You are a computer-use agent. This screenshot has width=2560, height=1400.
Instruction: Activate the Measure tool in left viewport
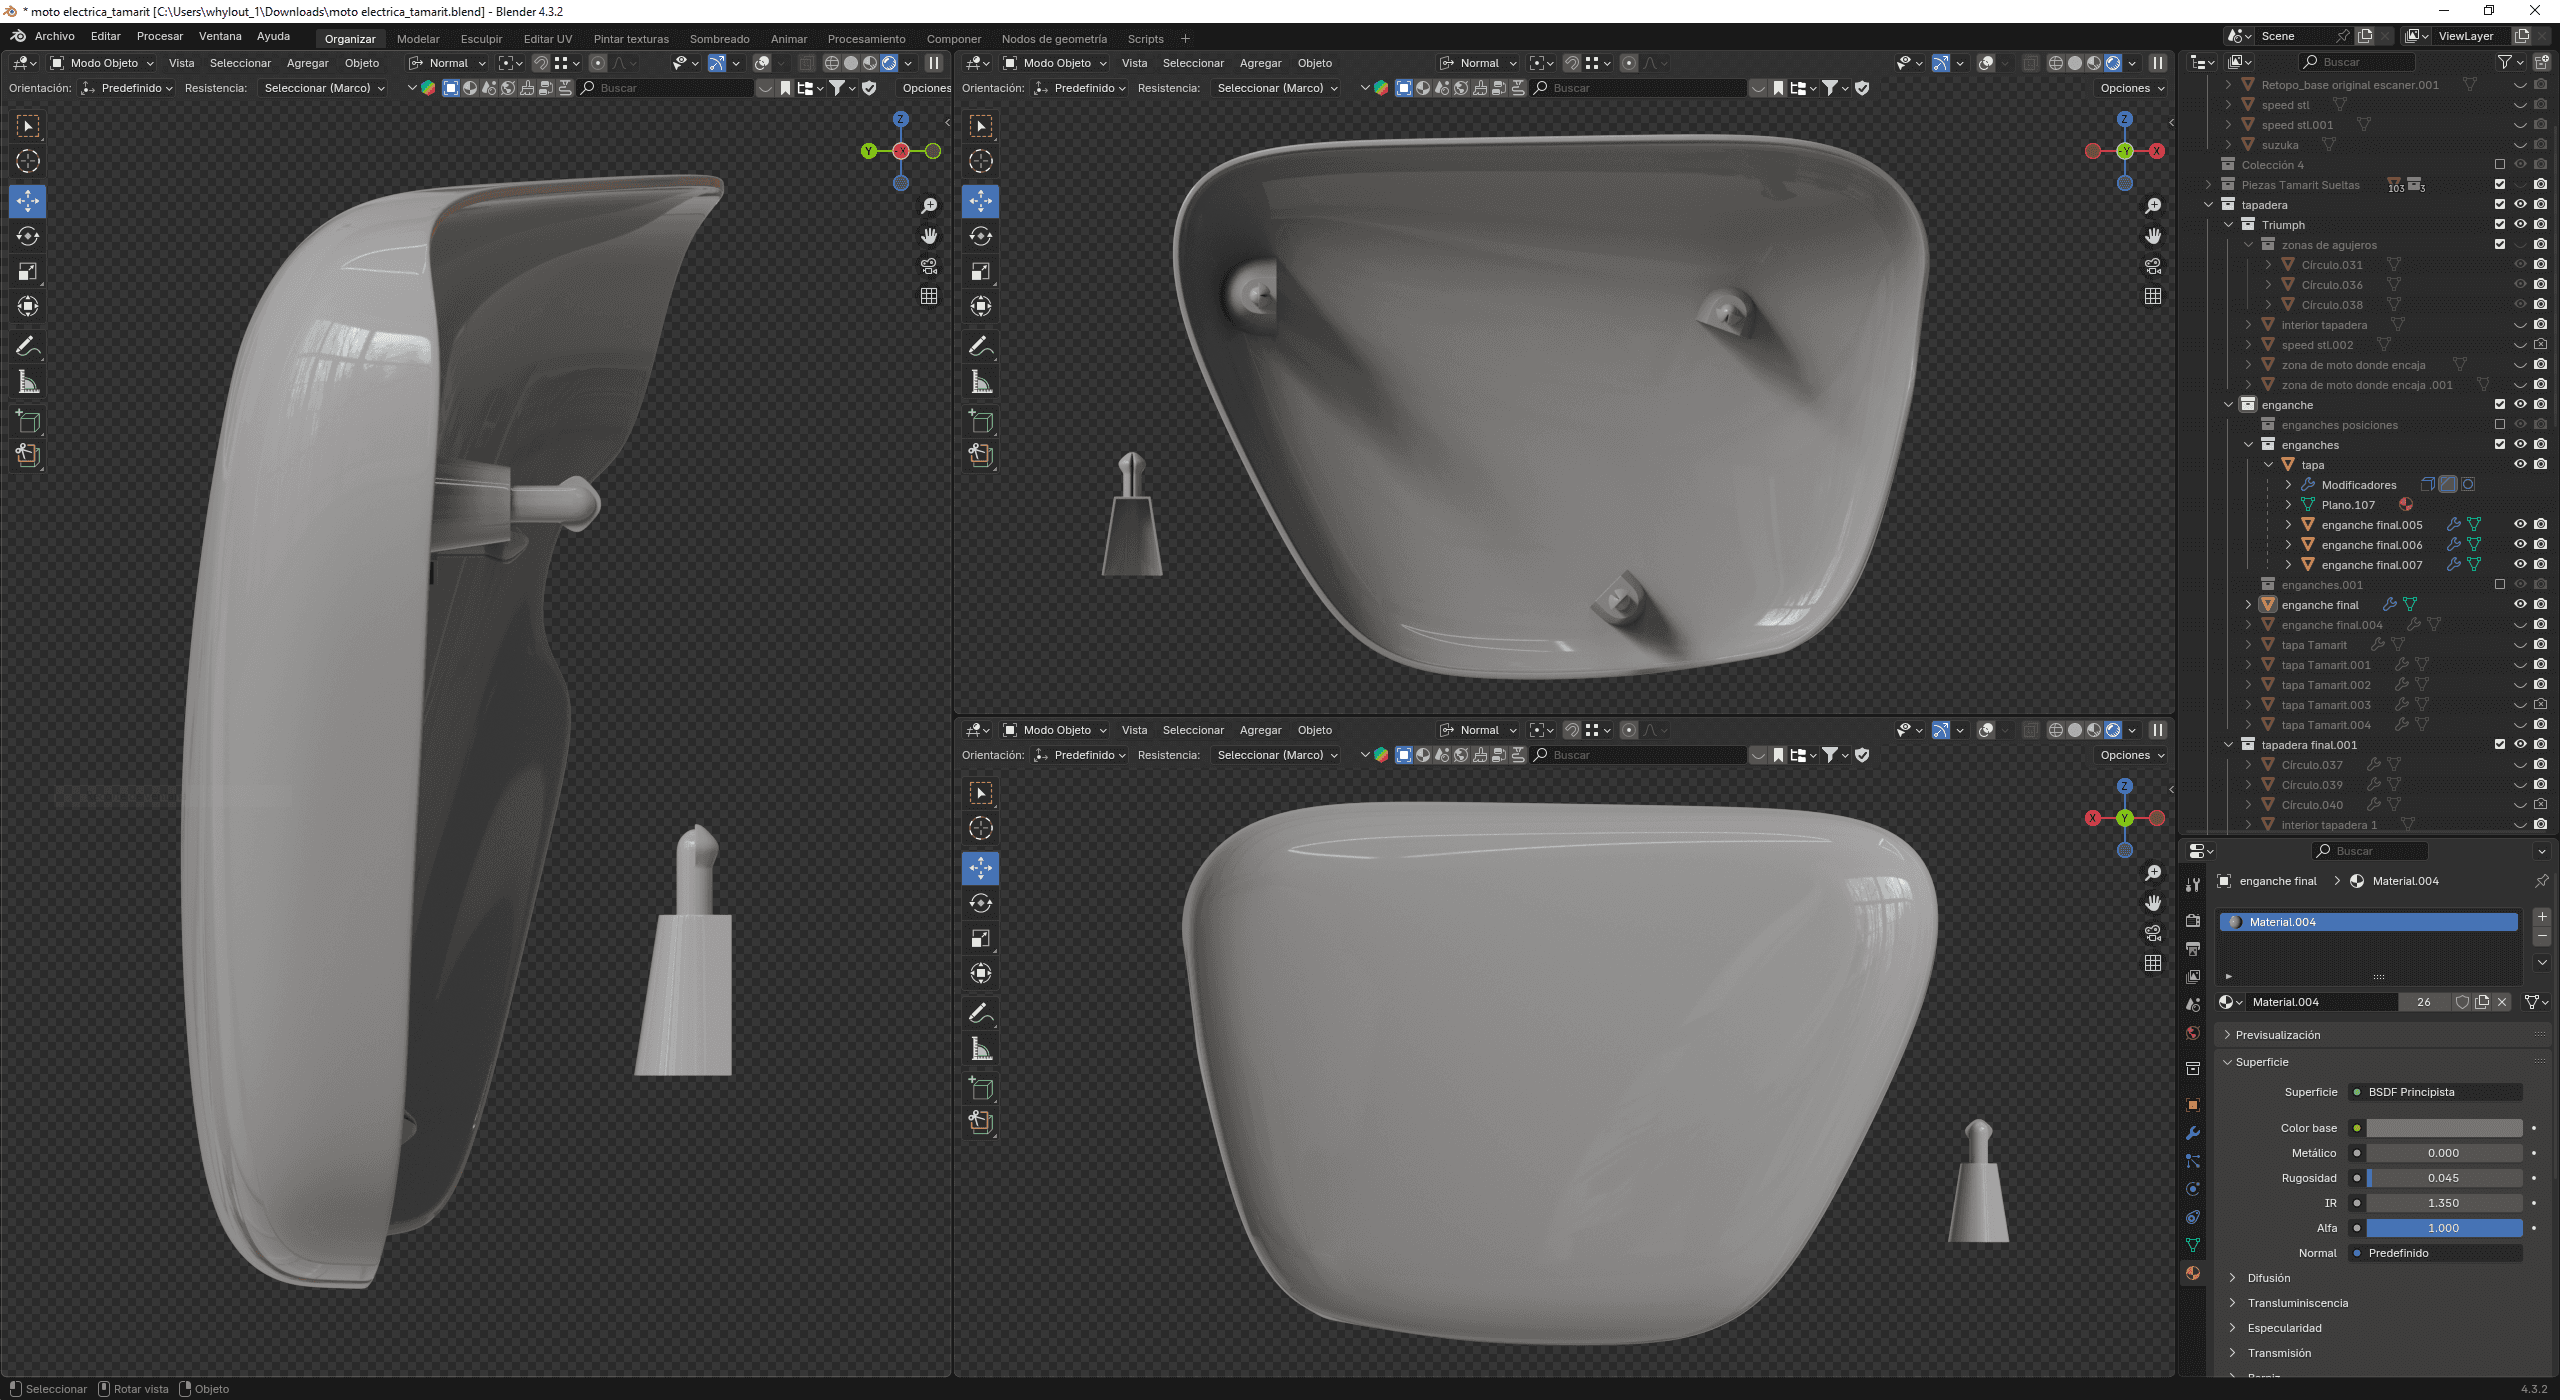tap(28, 383)
